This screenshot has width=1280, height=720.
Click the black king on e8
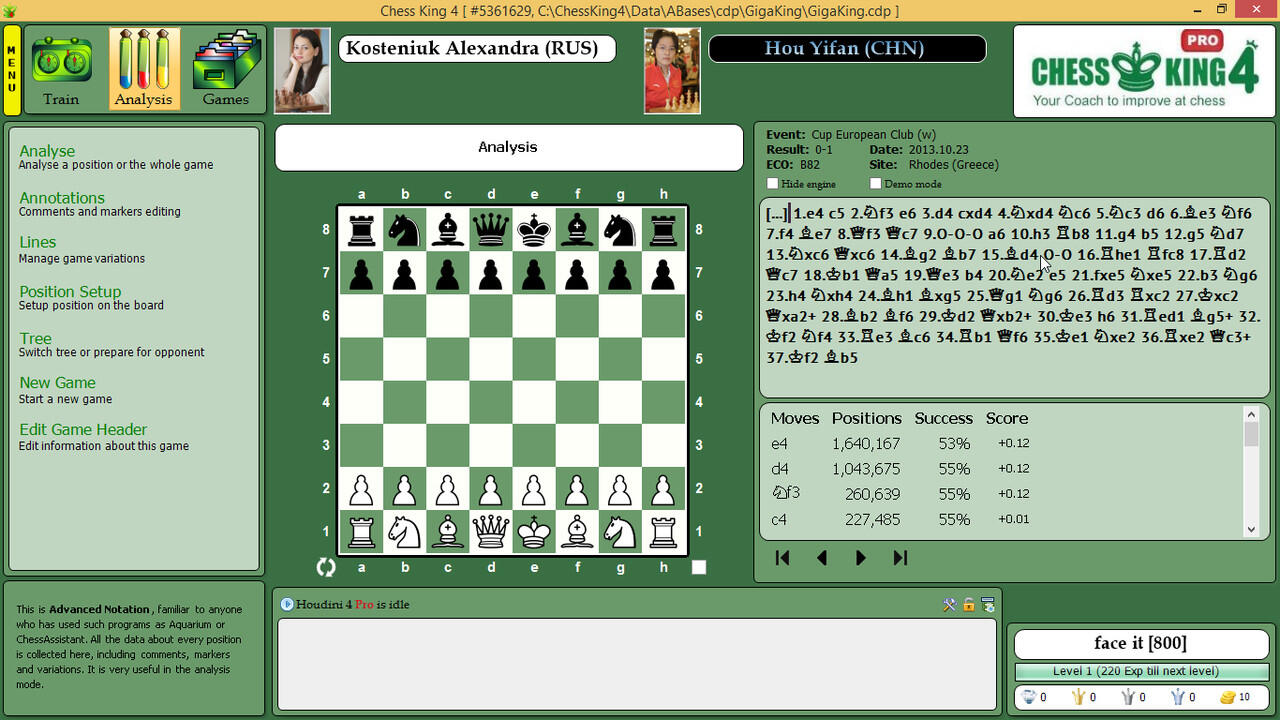point(535,230)
